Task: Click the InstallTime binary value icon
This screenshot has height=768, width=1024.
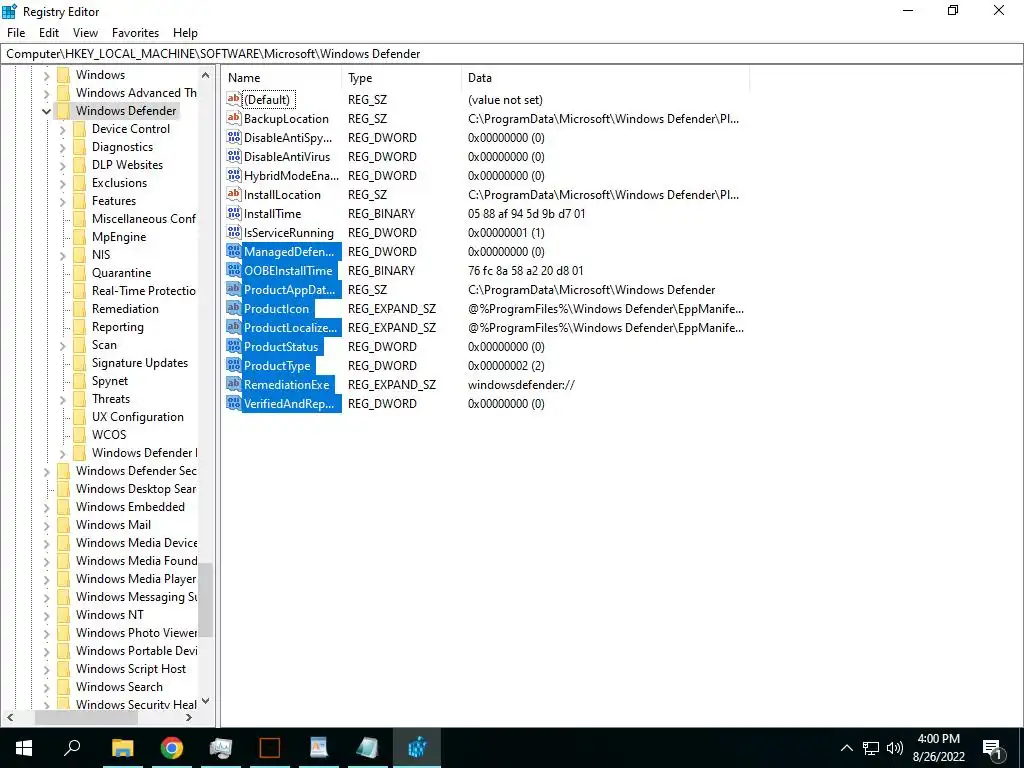Action: point(234,213)
